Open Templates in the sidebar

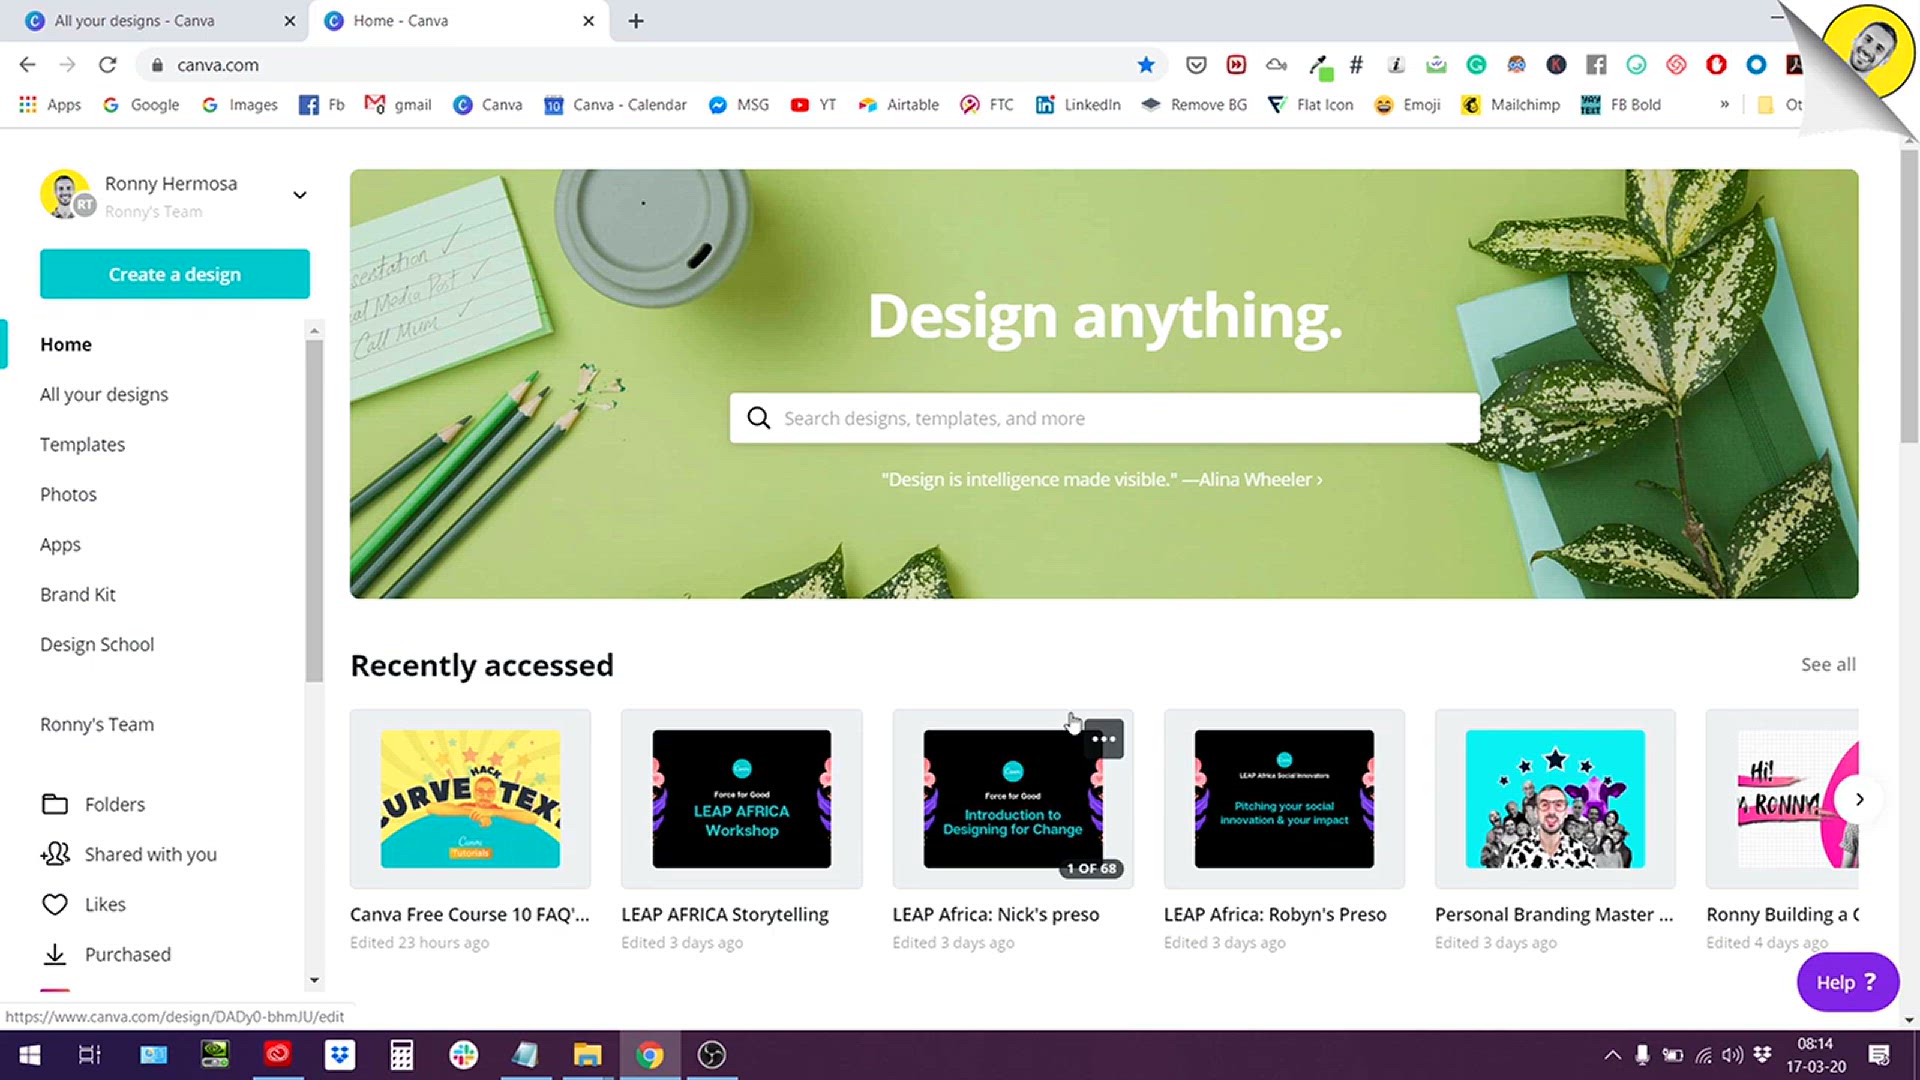[82, 444]
